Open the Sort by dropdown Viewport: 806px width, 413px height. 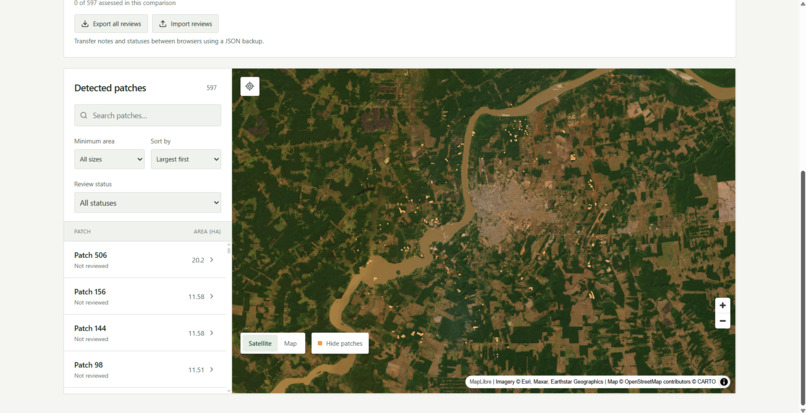click(x=186, y=159)
